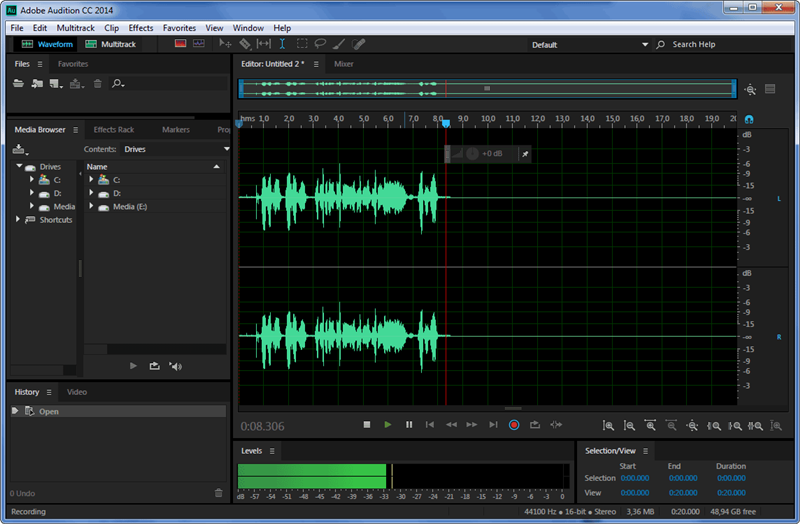Toggle Loop Playback in the transport bar
This screenshot has height=524, width=800.
tap(535, 425)
